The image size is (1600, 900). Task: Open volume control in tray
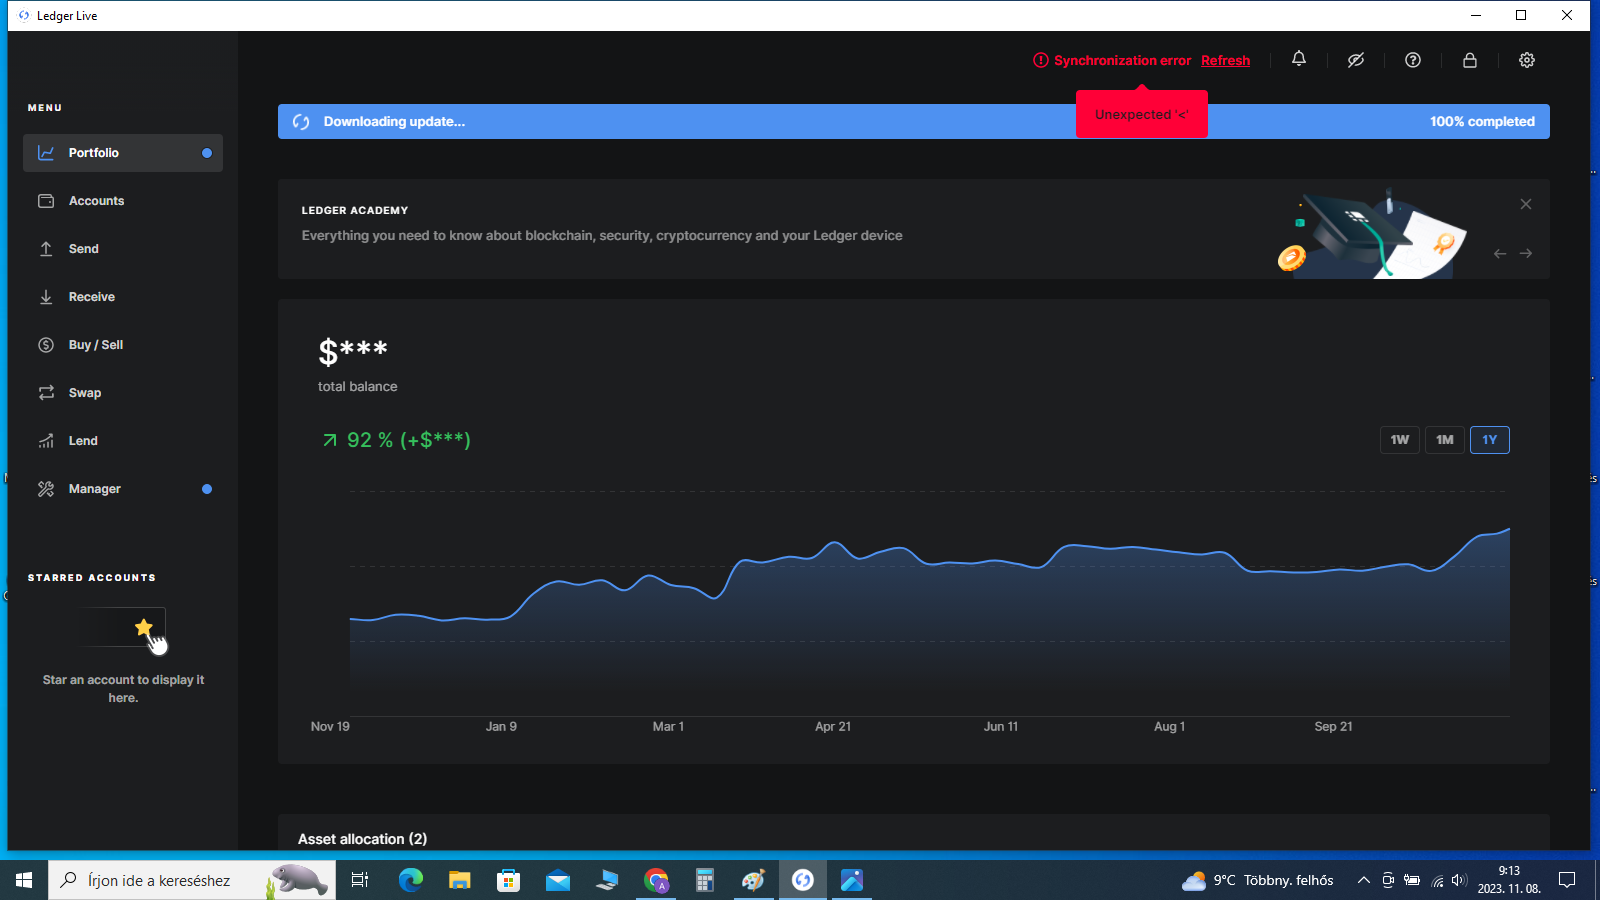(1458, 880)
